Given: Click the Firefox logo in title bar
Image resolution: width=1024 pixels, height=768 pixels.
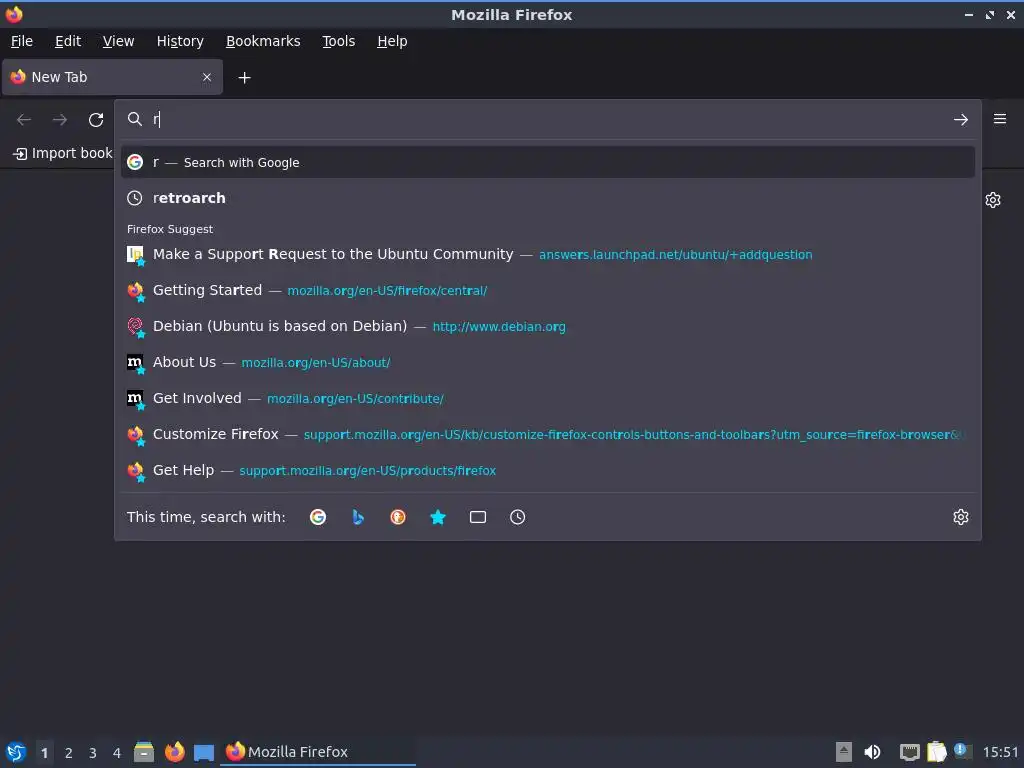Looking at the screenshot, I should [x=14, y=14].
